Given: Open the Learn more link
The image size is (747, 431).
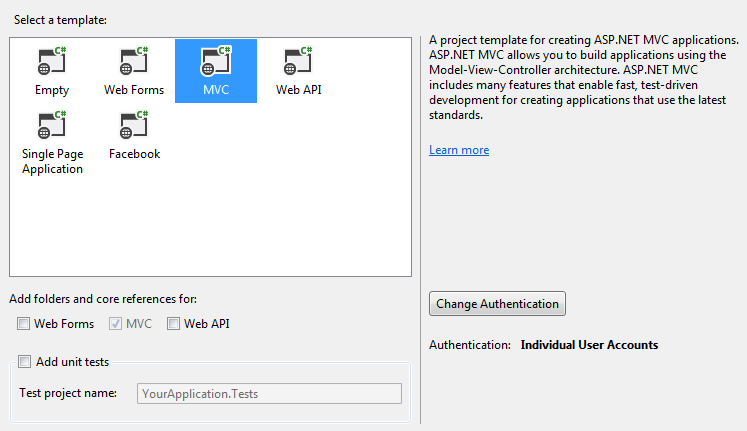Looking at the screenshot, I should tap(459, 150).
